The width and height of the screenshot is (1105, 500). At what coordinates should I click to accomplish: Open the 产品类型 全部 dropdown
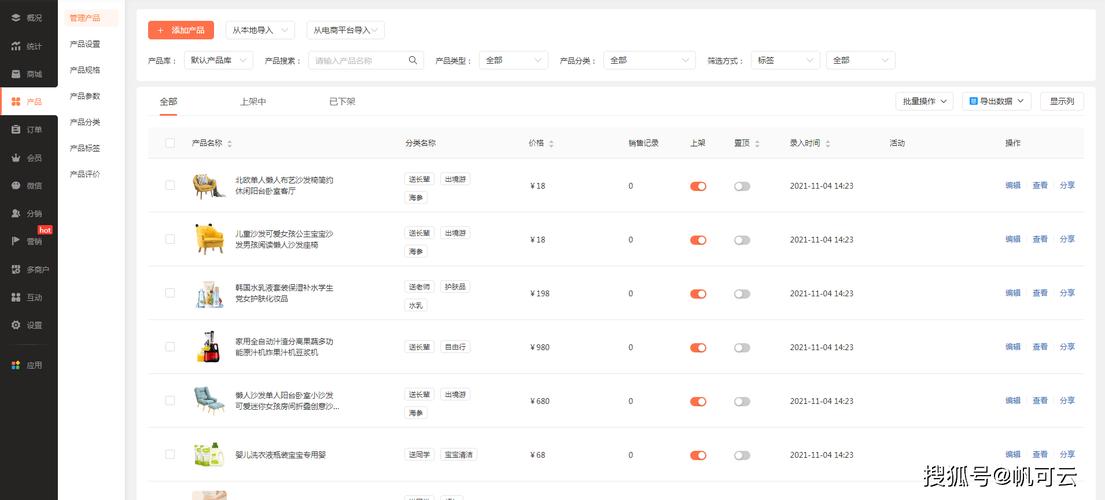point(514,61)
